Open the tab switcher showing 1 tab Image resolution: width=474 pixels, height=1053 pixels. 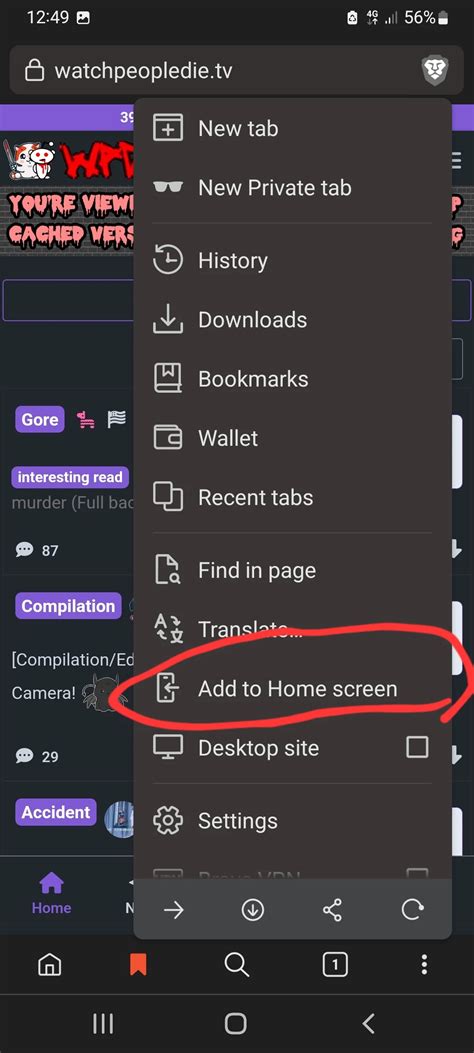pos(335,965)
